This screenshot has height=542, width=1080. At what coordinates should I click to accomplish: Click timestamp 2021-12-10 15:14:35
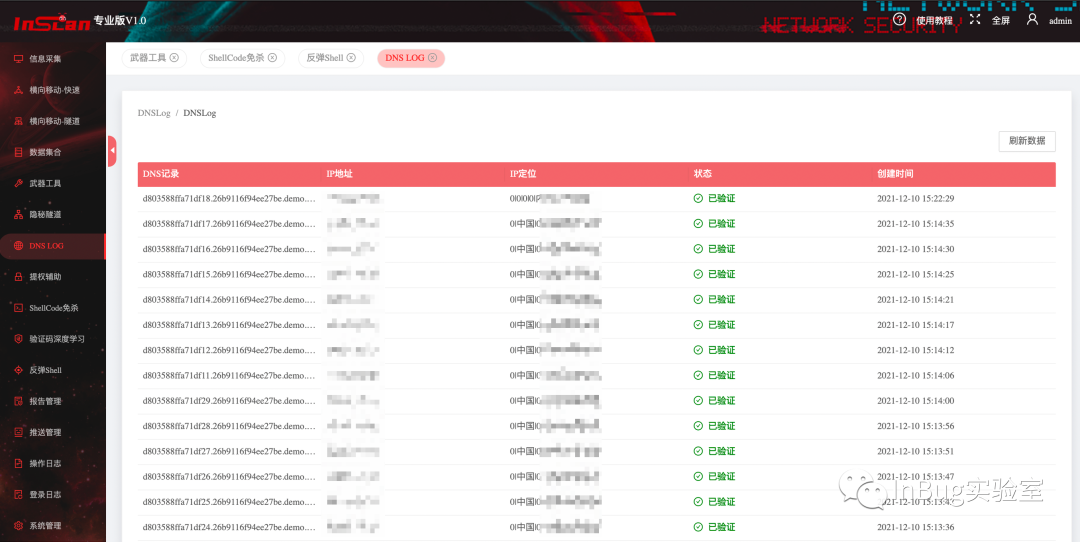point(915,224)
